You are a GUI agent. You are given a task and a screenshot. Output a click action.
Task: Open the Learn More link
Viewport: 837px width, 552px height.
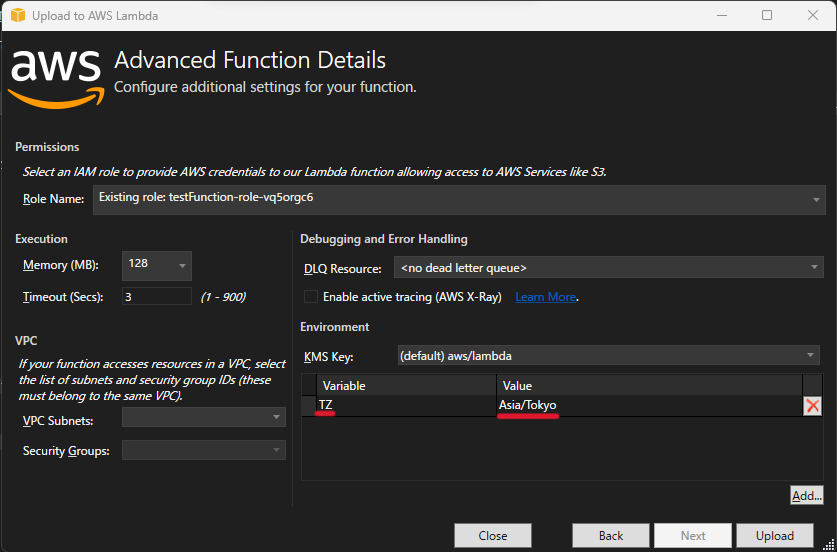click(546, 297)
